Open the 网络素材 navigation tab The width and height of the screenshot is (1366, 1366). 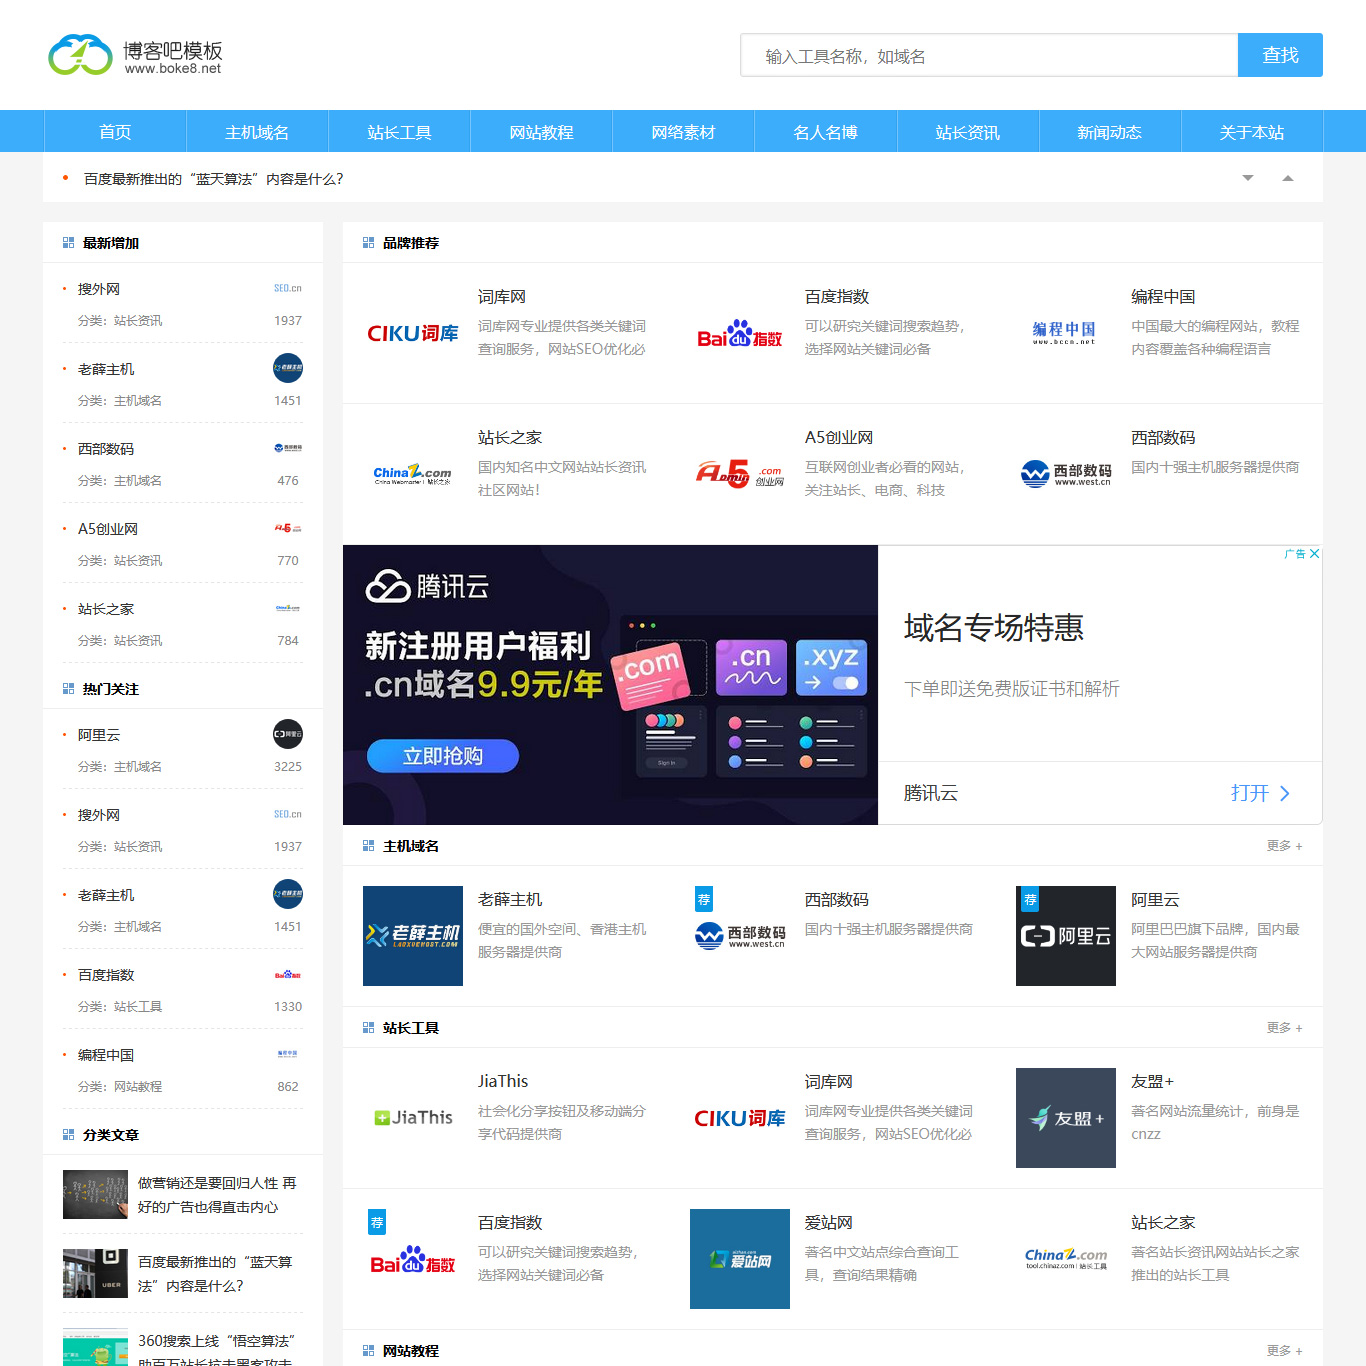[x=683, y=132]
